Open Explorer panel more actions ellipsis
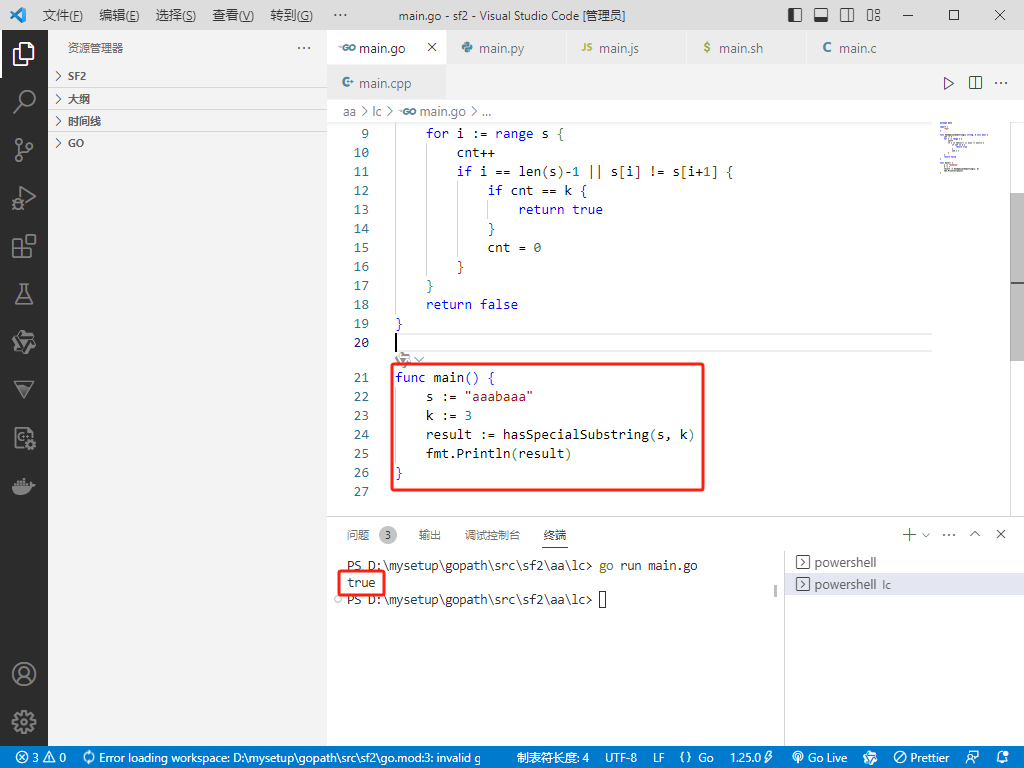This screenshot has height=768, width=1024. coord(304,48)
